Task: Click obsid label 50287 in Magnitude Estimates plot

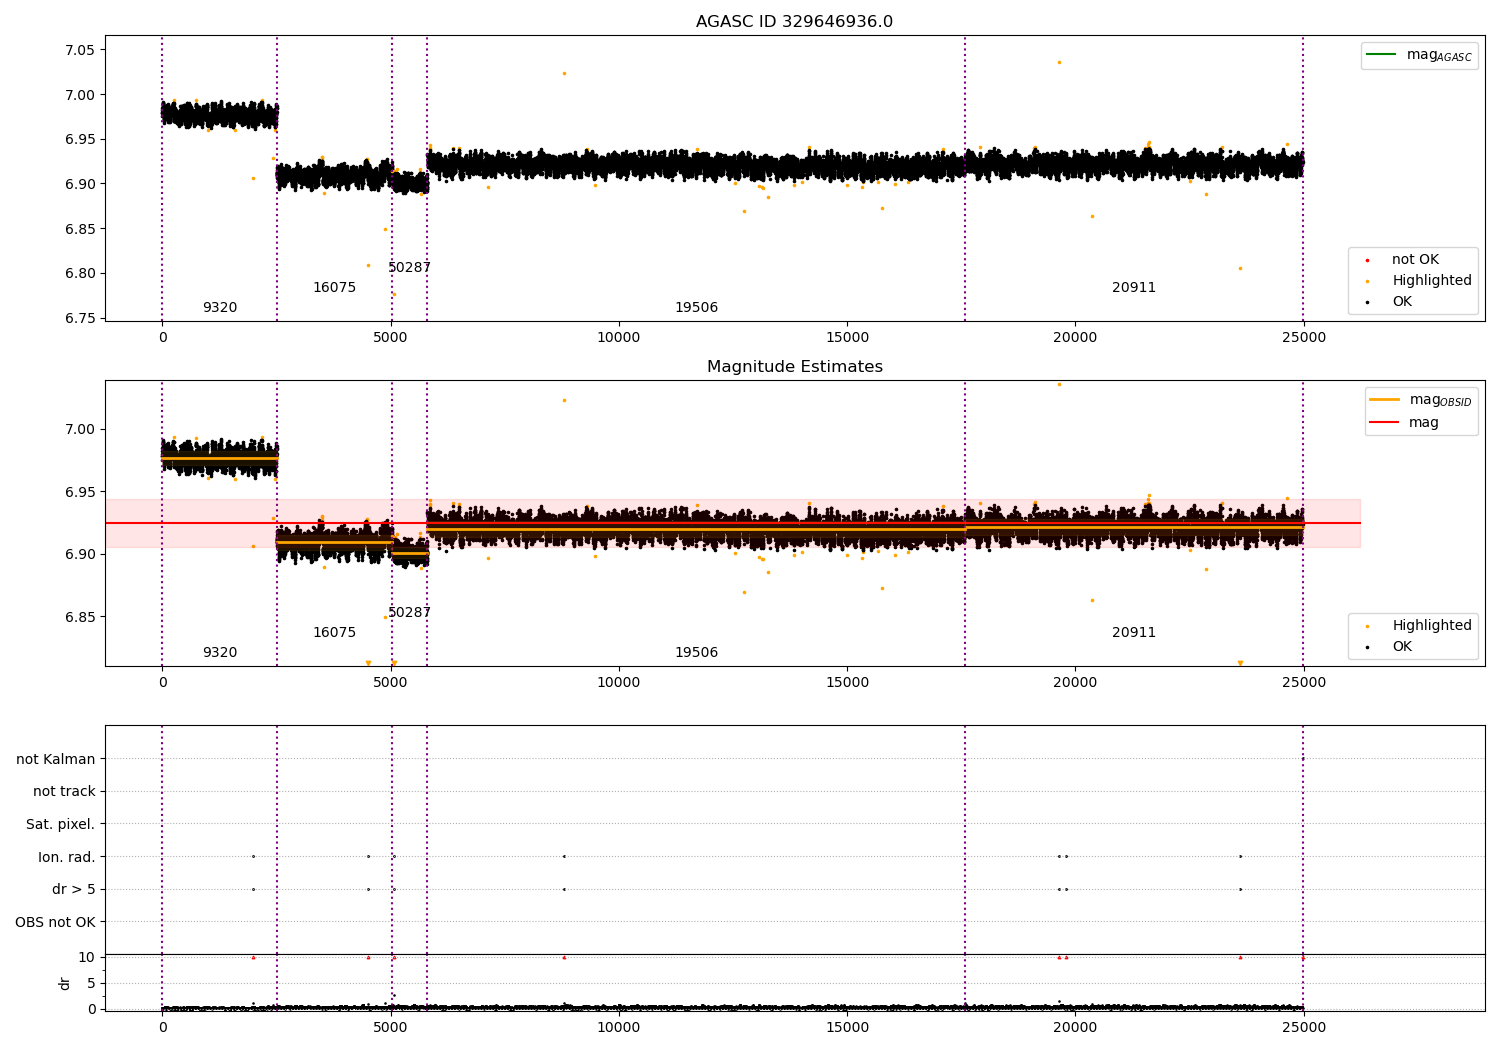Action: 409,612
